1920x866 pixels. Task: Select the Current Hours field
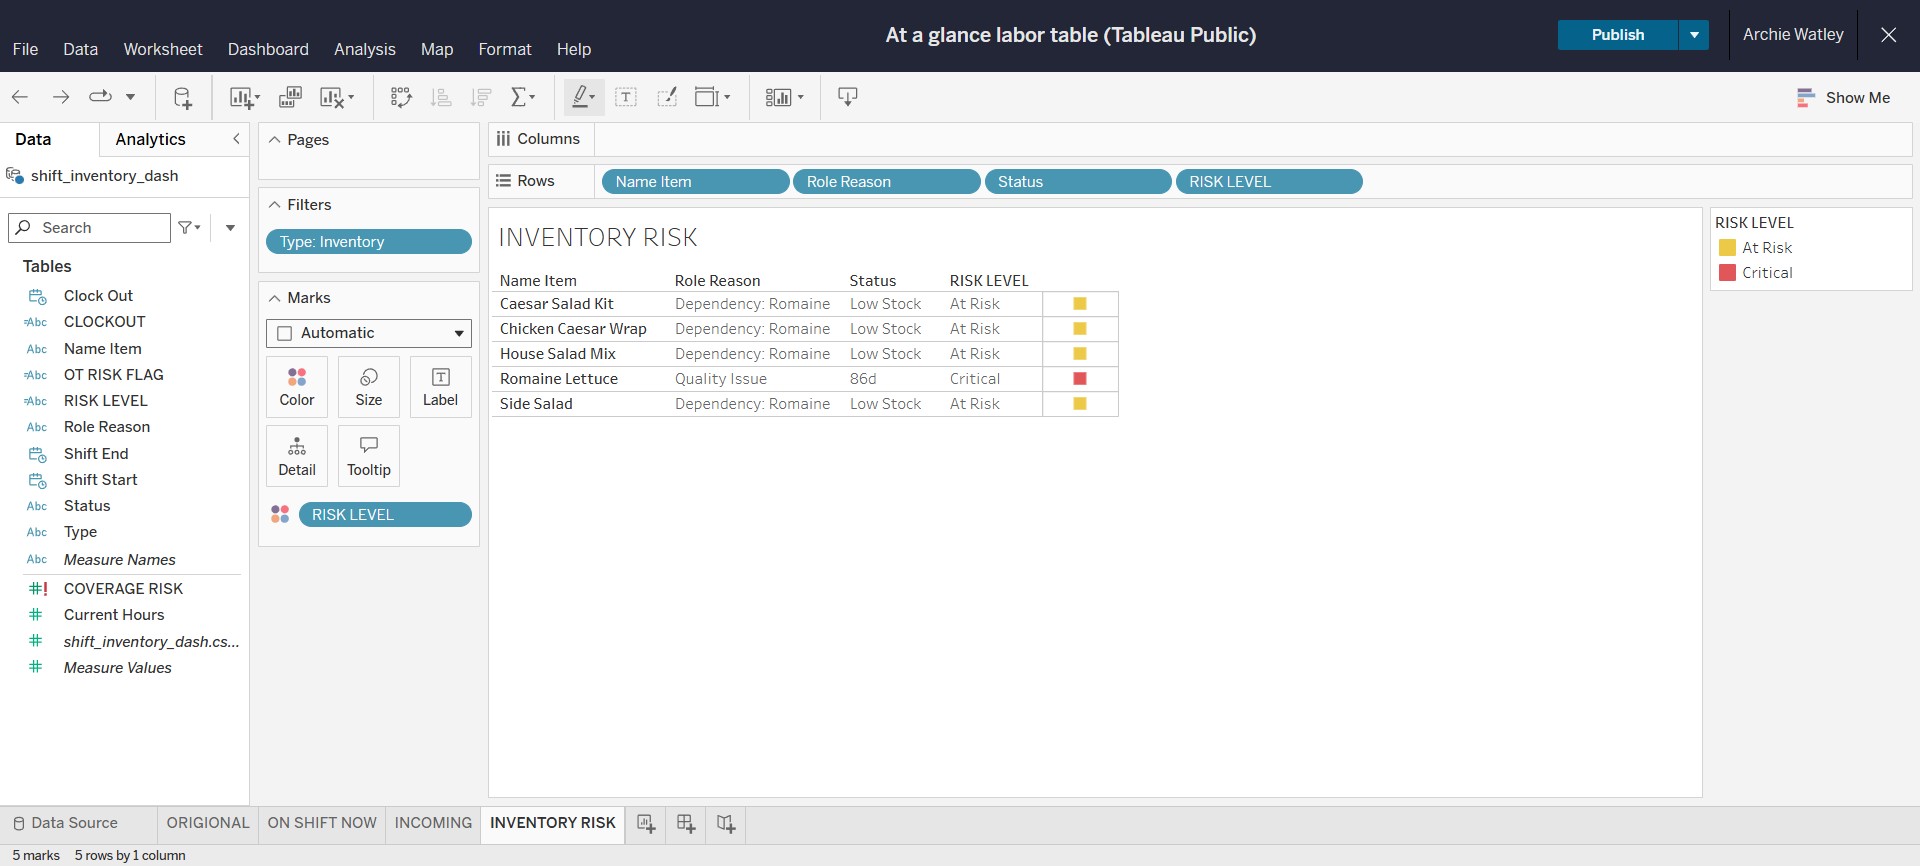[114, 615]
